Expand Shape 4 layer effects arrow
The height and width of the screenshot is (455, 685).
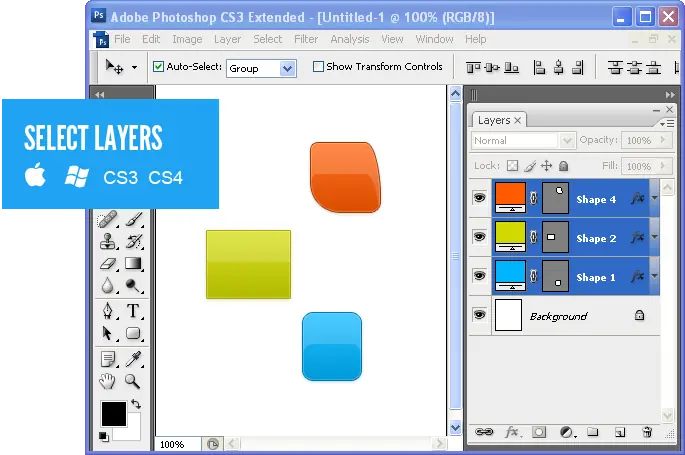click(x=654, y=198)
